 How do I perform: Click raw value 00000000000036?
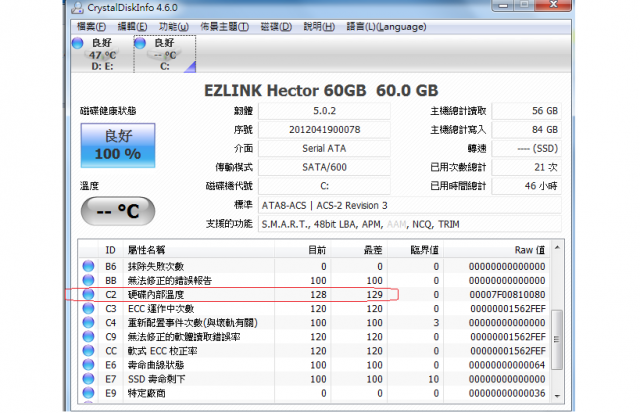pos(507,393)
